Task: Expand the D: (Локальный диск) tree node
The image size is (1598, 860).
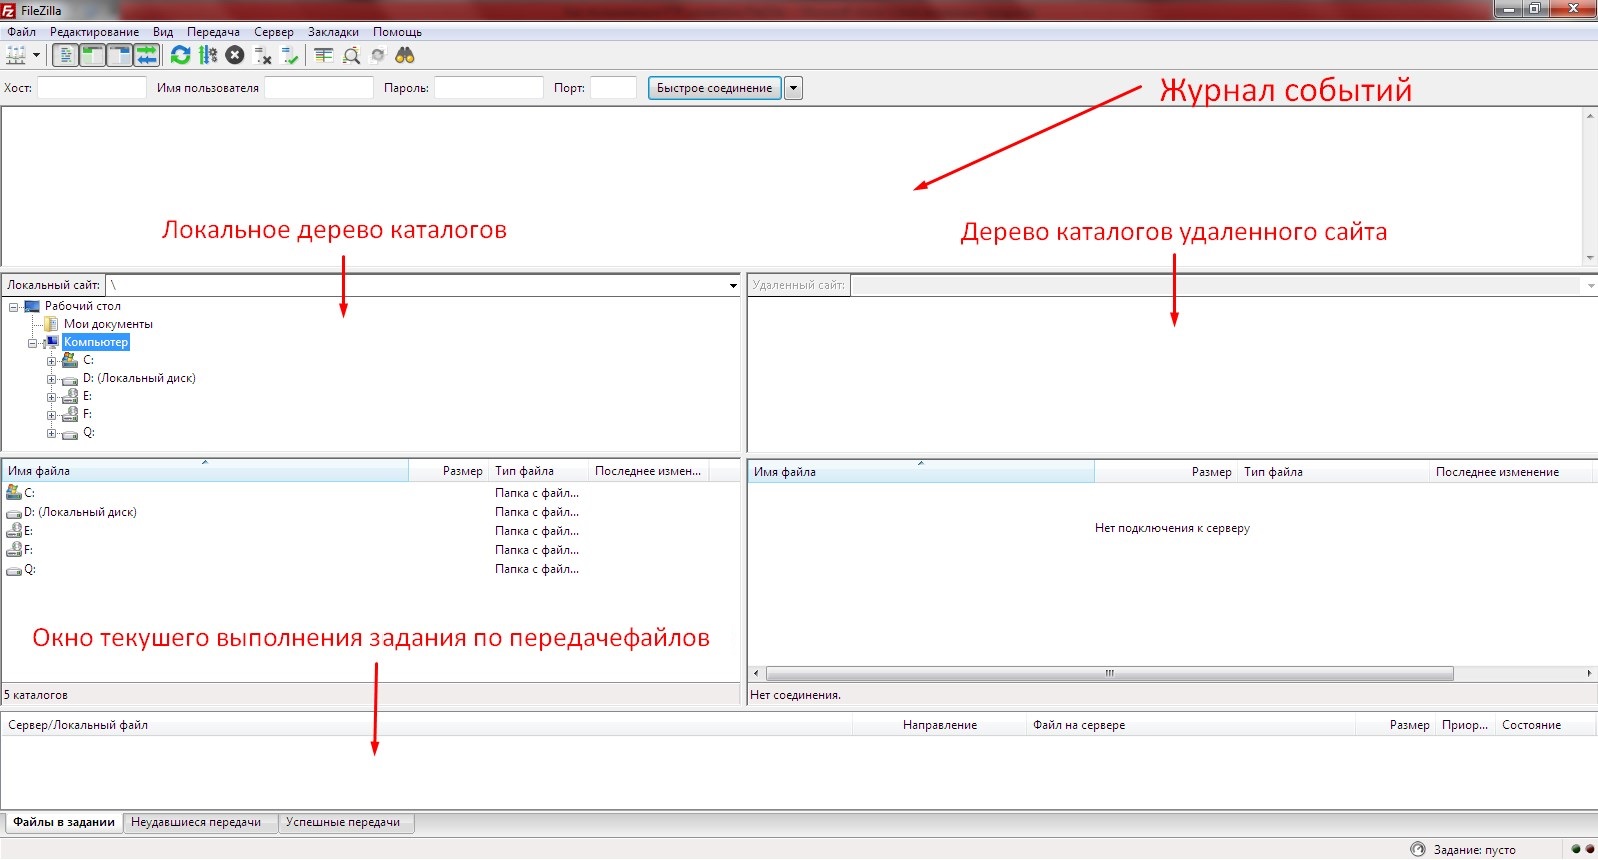Action: [51, 379]
